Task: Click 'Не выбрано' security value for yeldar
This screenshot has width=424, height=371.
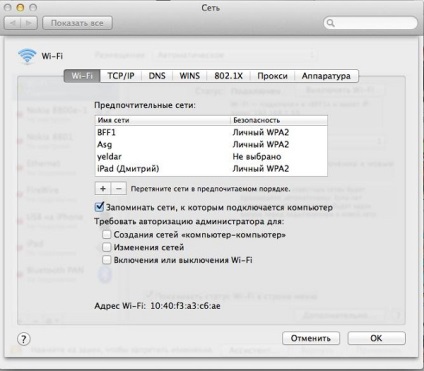Action: pos(257,156)
